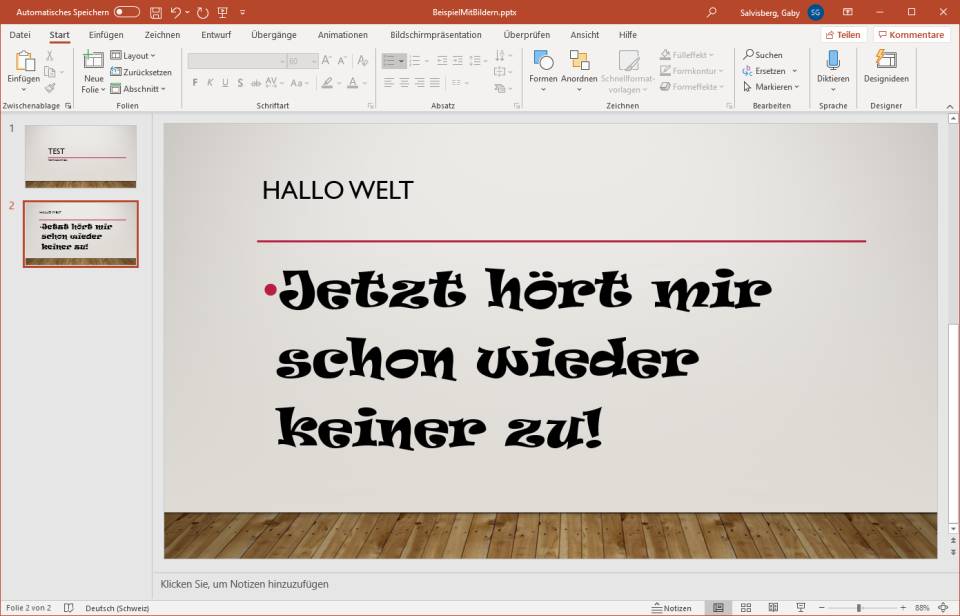
Task: Switch to the Überprüfen tab
Action: (x=527, y=35)
